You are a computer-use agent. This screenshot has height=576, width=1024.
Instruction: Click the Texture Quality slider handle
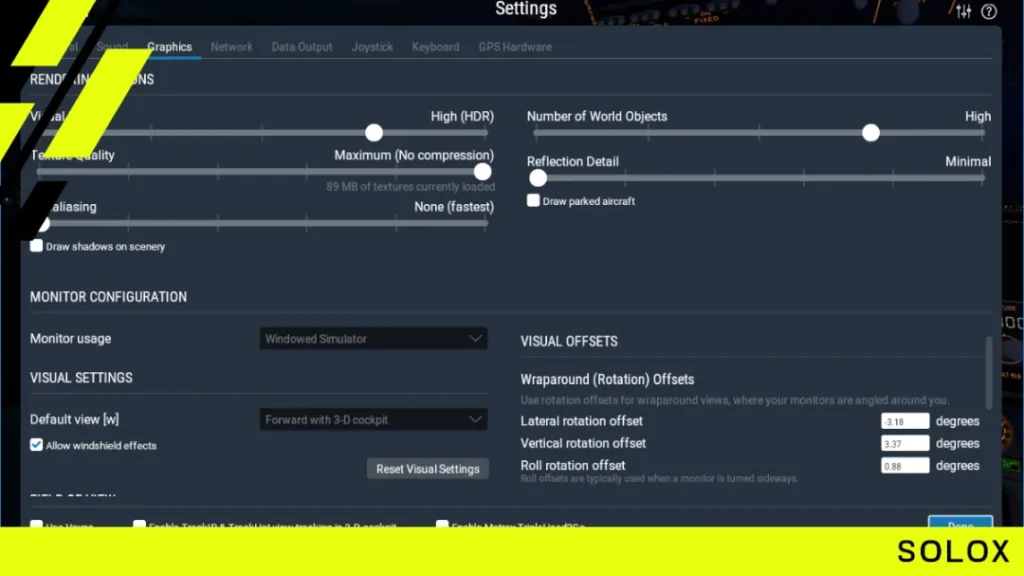point(482,172)
